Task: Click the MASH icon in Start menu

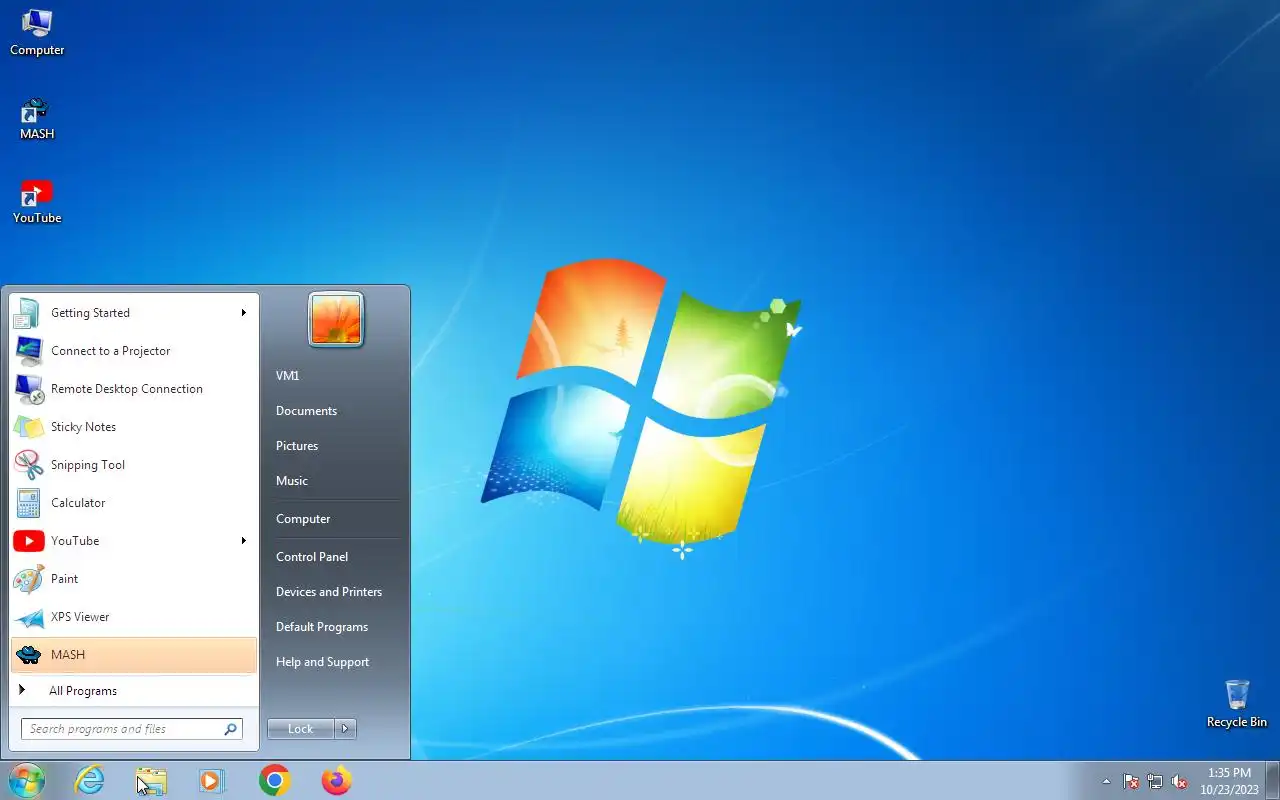Action: [x=28, y=655]
